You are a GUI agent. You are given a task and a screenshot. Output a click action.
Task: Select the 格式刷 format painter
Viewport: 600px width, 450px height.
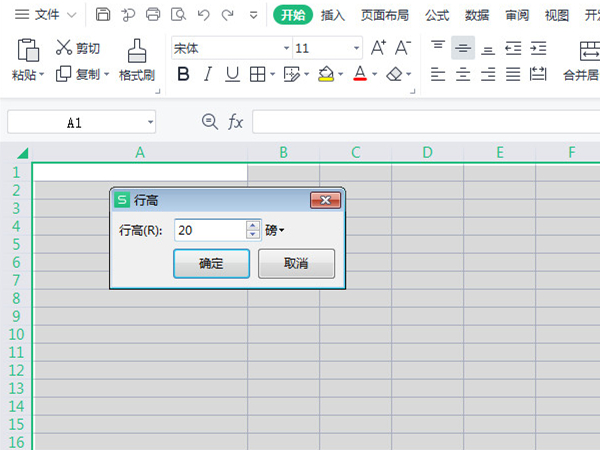coord(137,60)
